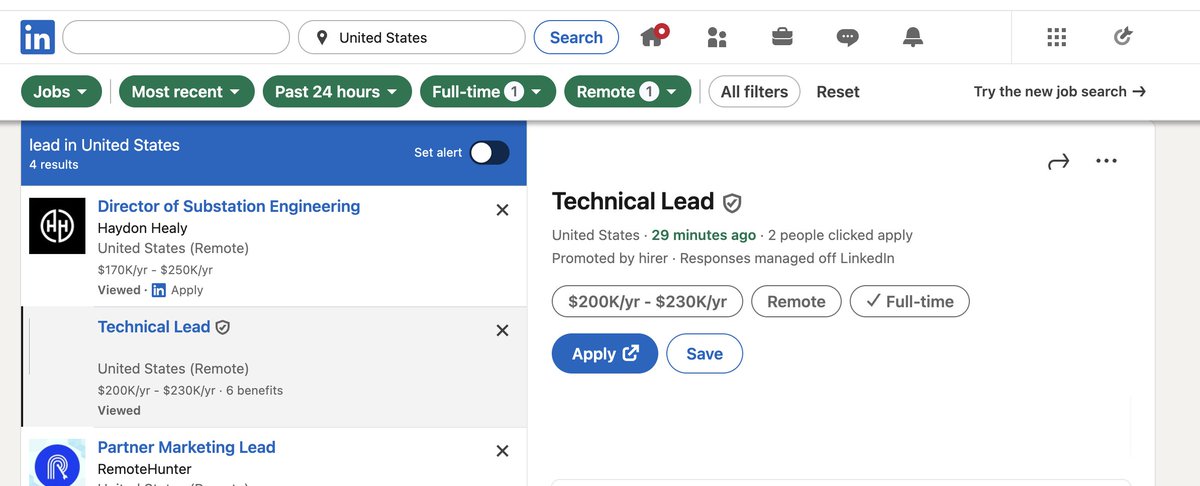Click the Search button
Screen dimensions: 1200x486
coord(576,38)
